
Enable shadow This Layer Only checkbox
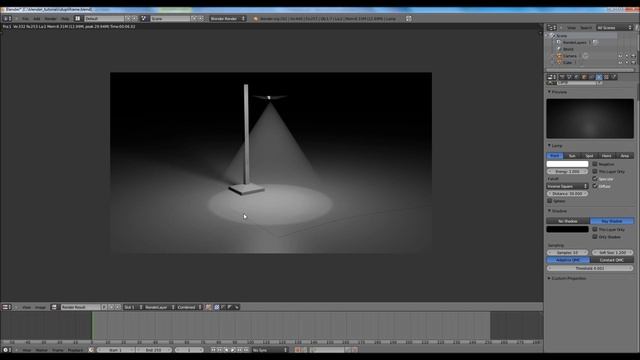coord(595,229)
